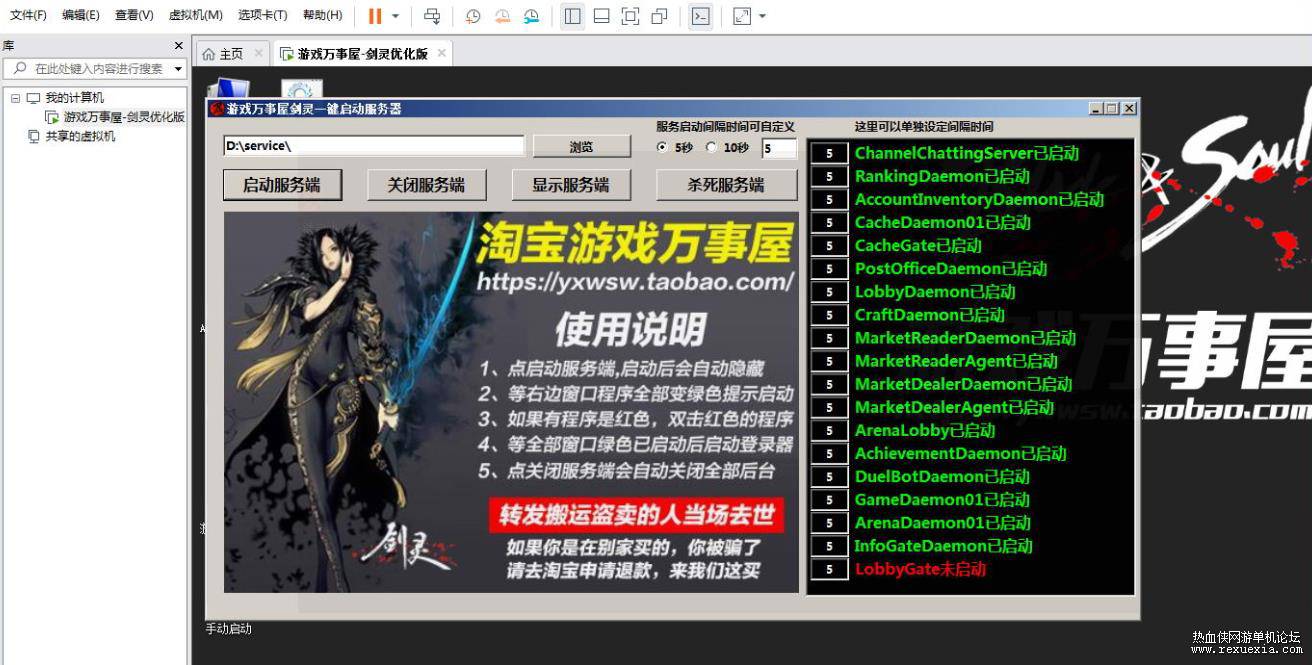Click the 浏览 browse button
Screen dimensions: 1312x665
581,146
